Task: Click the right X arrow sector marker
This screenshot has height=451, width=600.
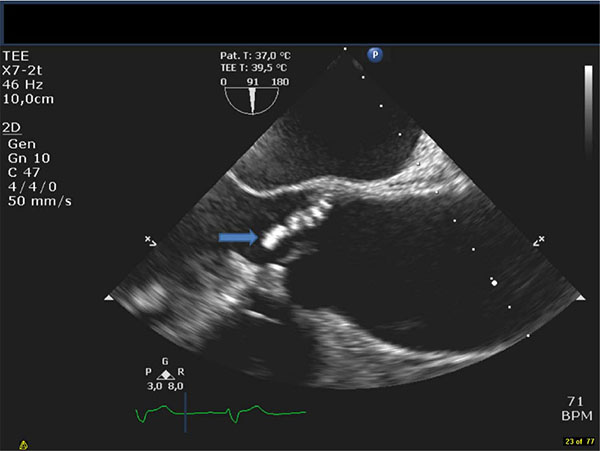Action: point(539,241)
